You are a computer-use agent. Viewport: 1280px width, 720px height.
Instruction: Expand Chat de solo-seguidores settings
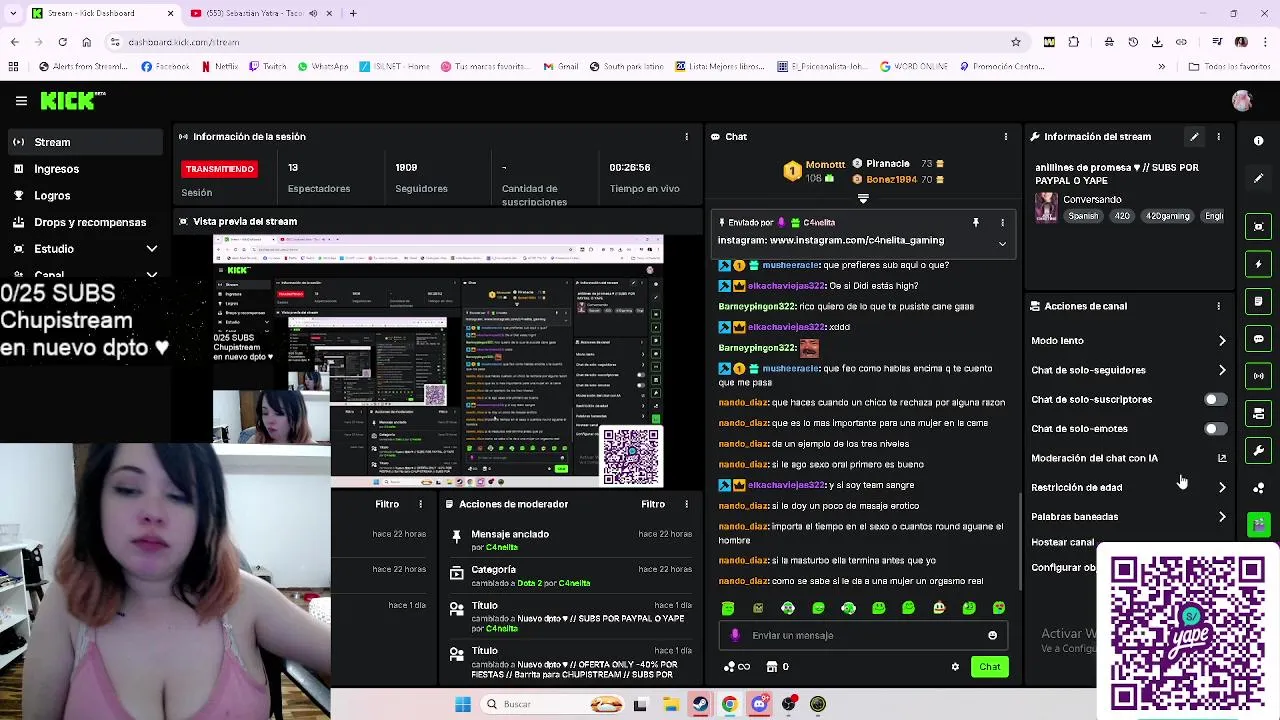pyautogui.click(x=1222, y=370)
